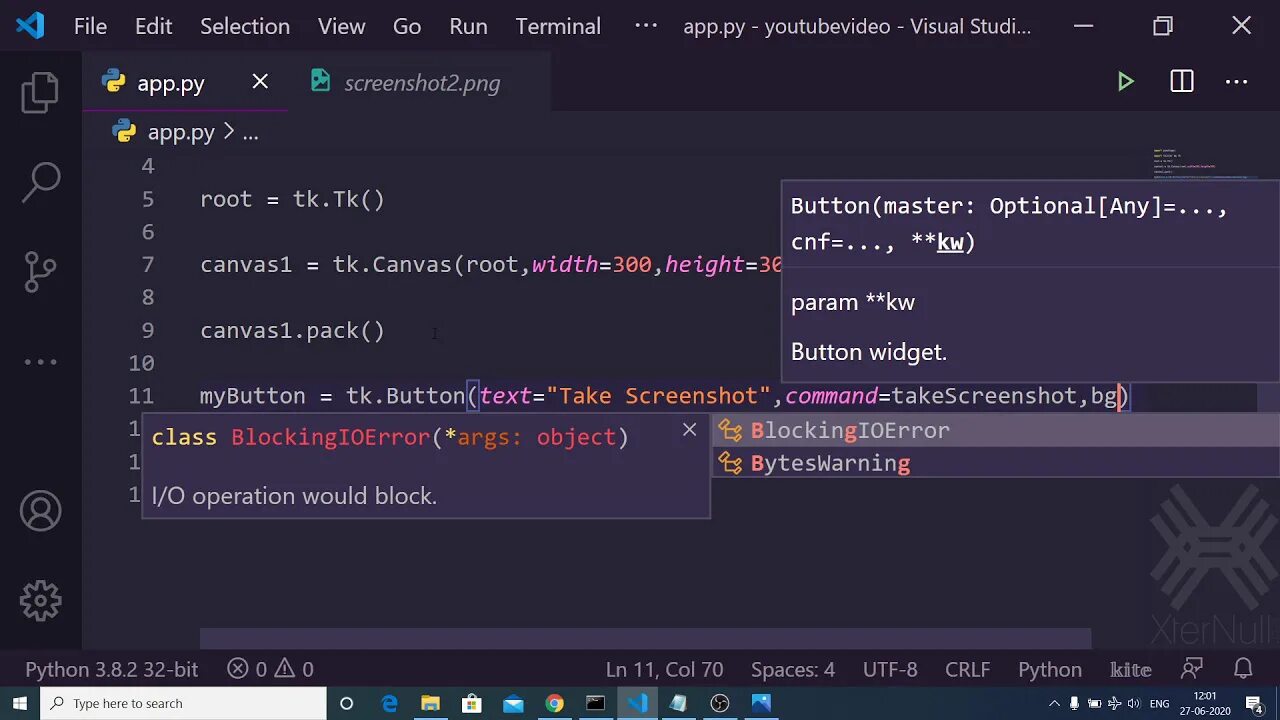Click the Windows search box

[x=184, y=703]
